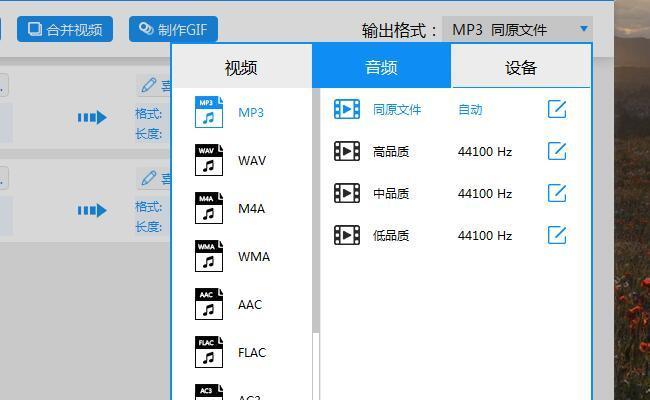Choose the M4A text label
The height and width of the screenshot is (400, 650).
coord(252,208)
